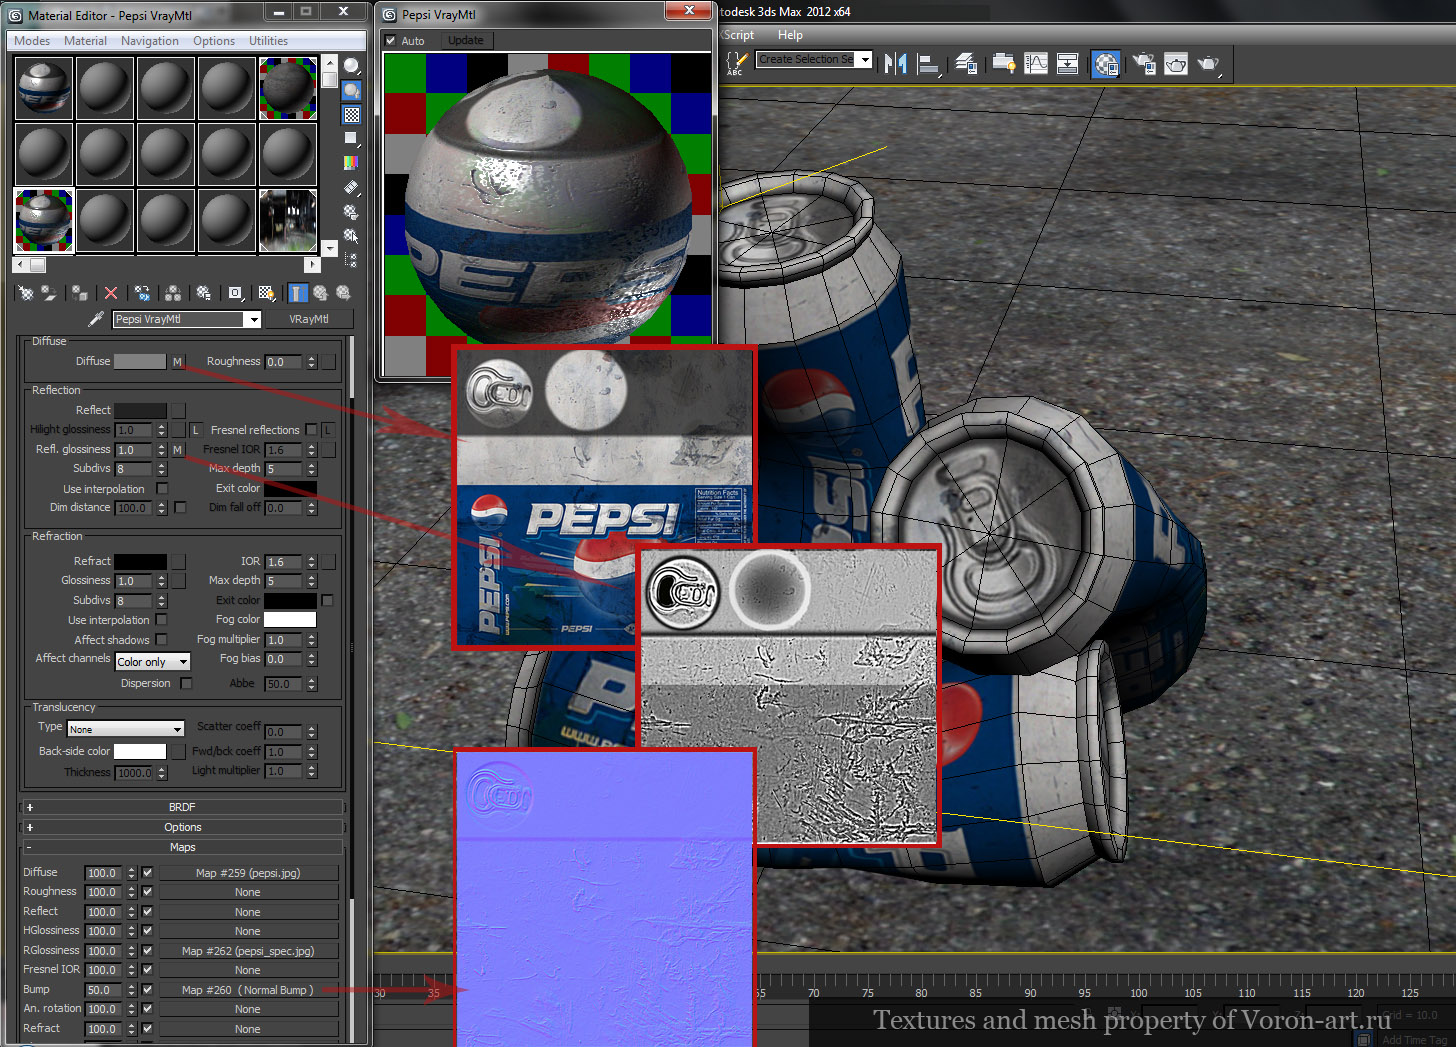This screenshot has width=1456, height=1047.
Task: Toggle the Backlight icon in Material Editor
Action: (351, 90)
